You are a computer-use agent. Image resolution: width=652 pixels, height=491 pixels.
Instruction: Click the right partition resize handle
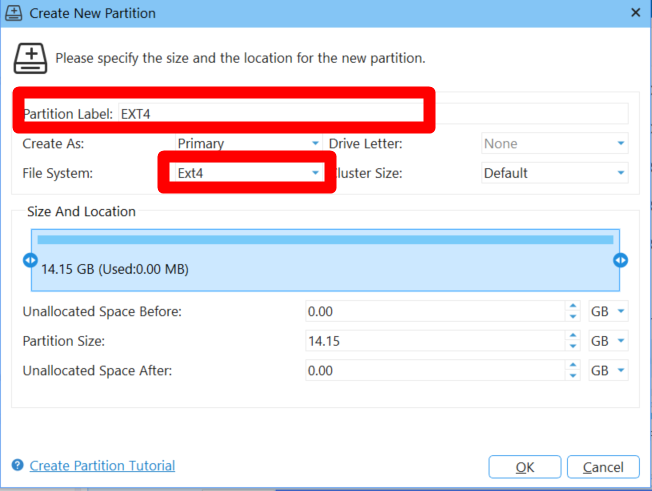coord(620,260)
